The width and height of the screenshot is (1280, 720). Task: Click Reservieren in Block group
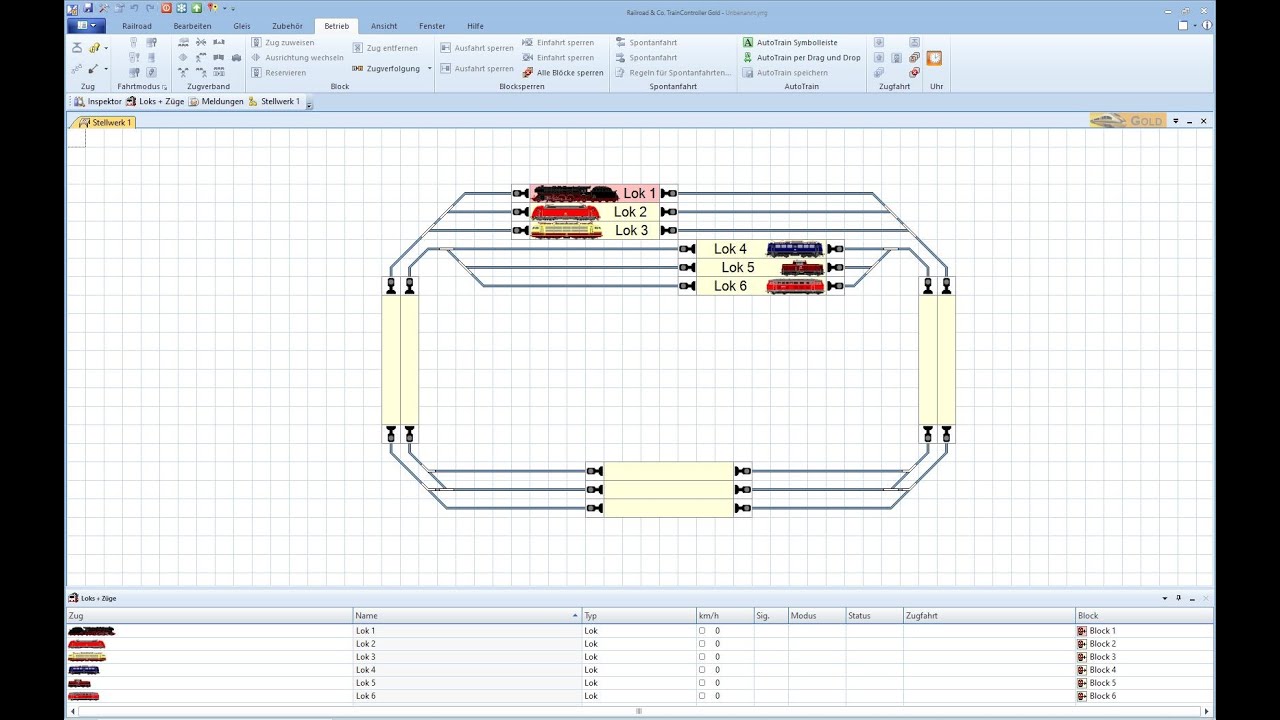[x=279, y=72]
